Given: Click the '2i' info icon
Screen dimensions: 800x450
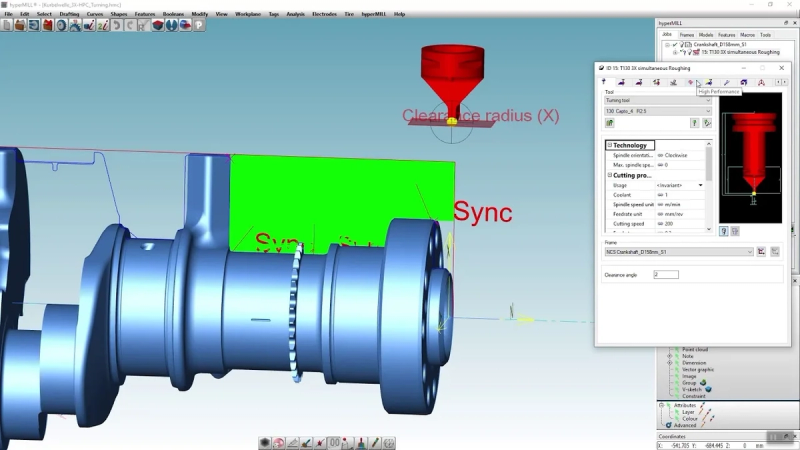Looking at the screenshot, I should click(x=103, y=25).
